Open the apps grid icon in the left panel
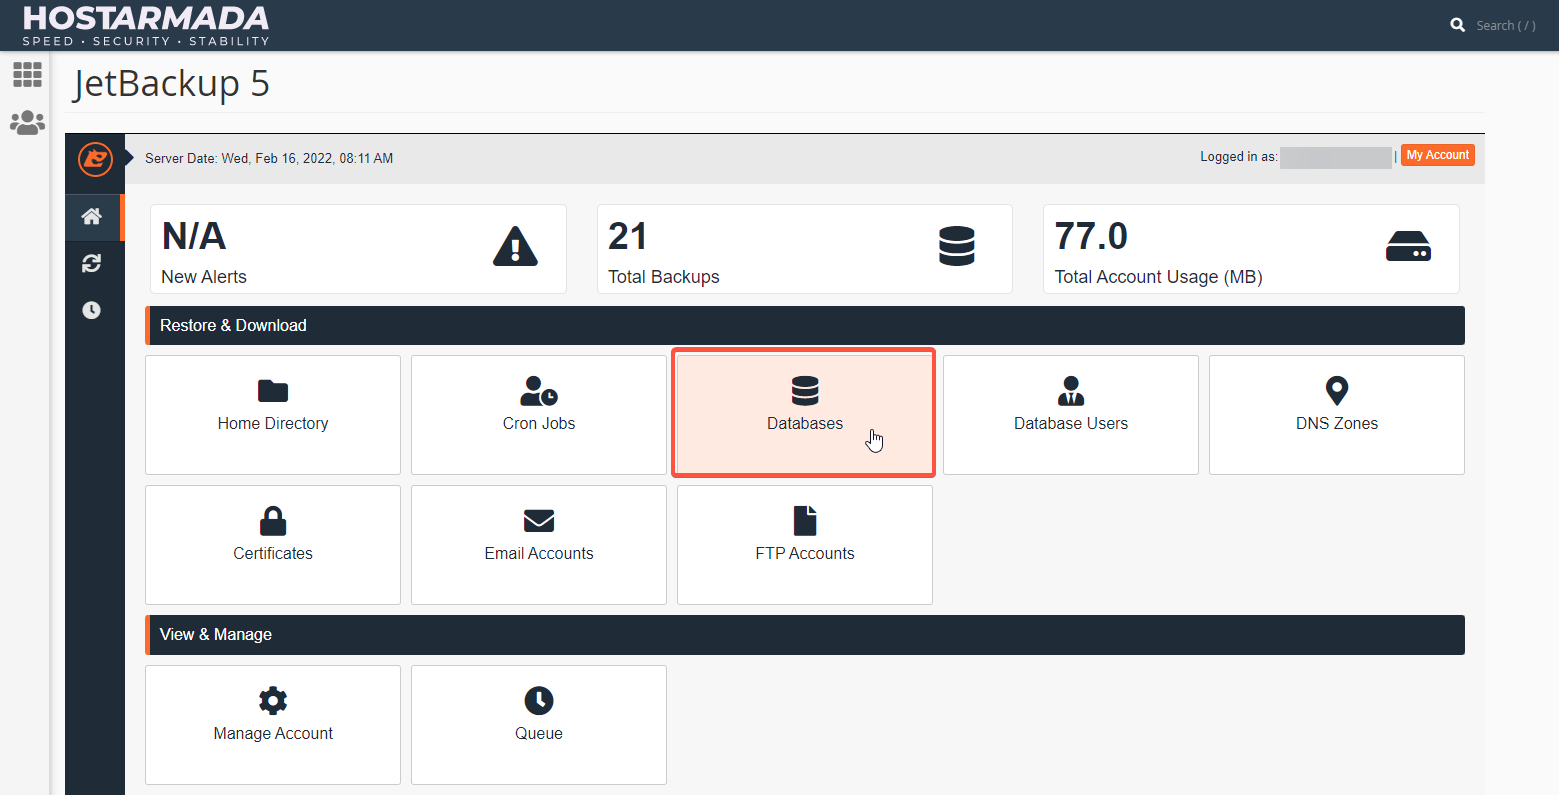 [x=27, y=74]
